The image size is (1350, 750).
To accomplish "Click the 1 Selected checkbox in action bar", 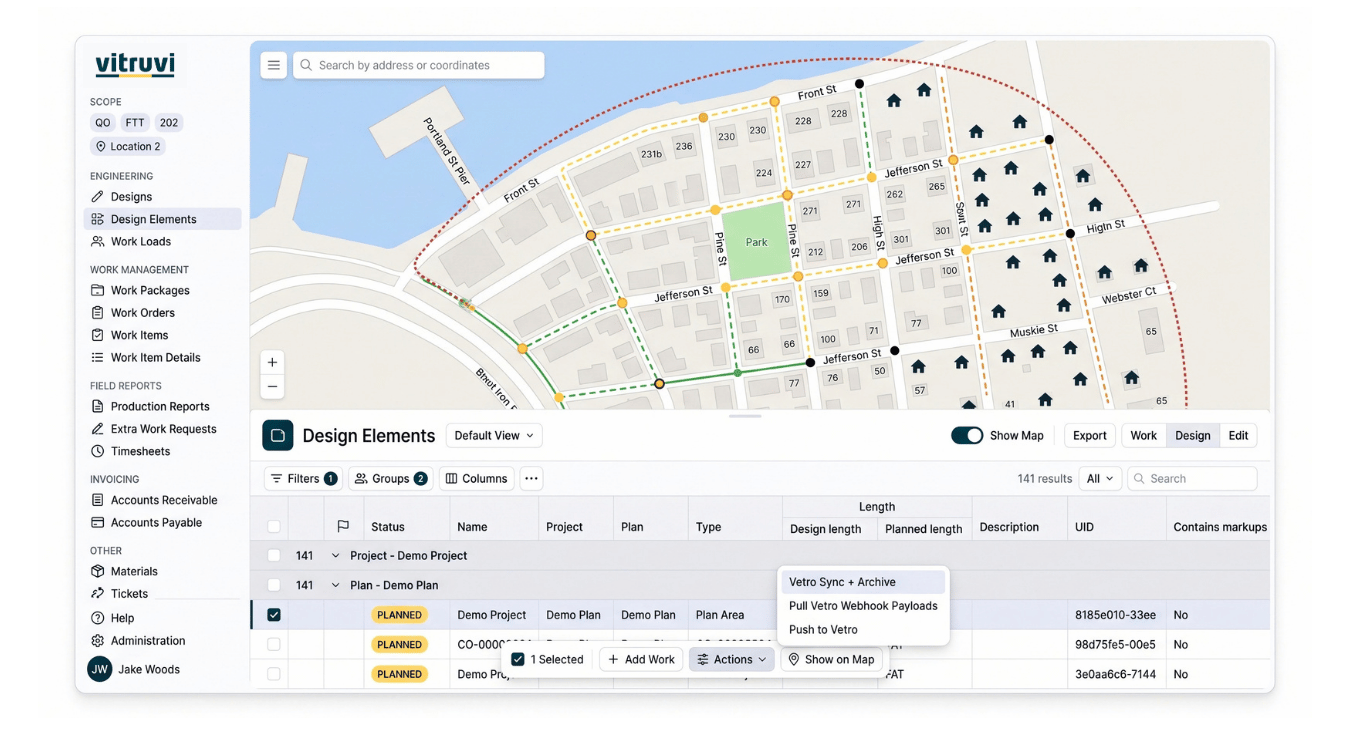I will click(517, 660).
